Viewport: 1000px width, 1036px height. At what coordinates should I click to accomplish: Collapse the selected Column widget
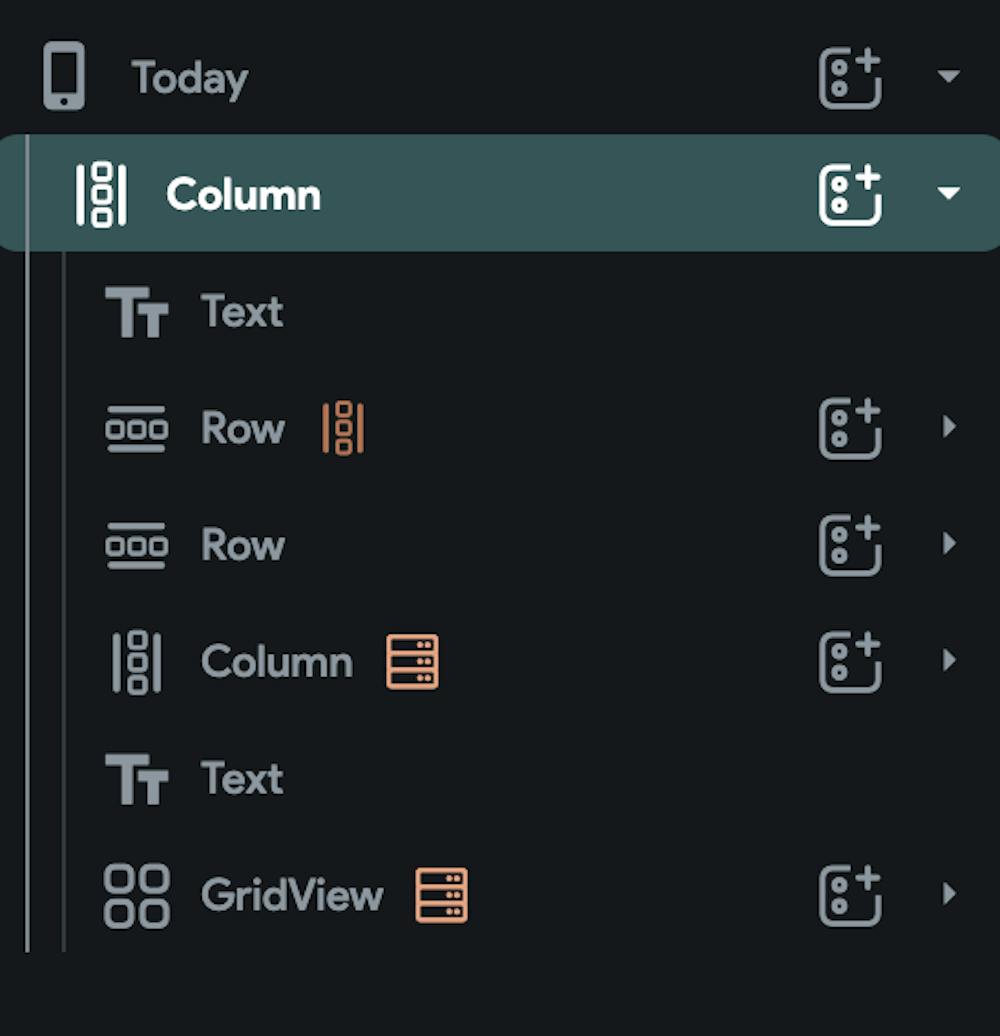[949, 194]
